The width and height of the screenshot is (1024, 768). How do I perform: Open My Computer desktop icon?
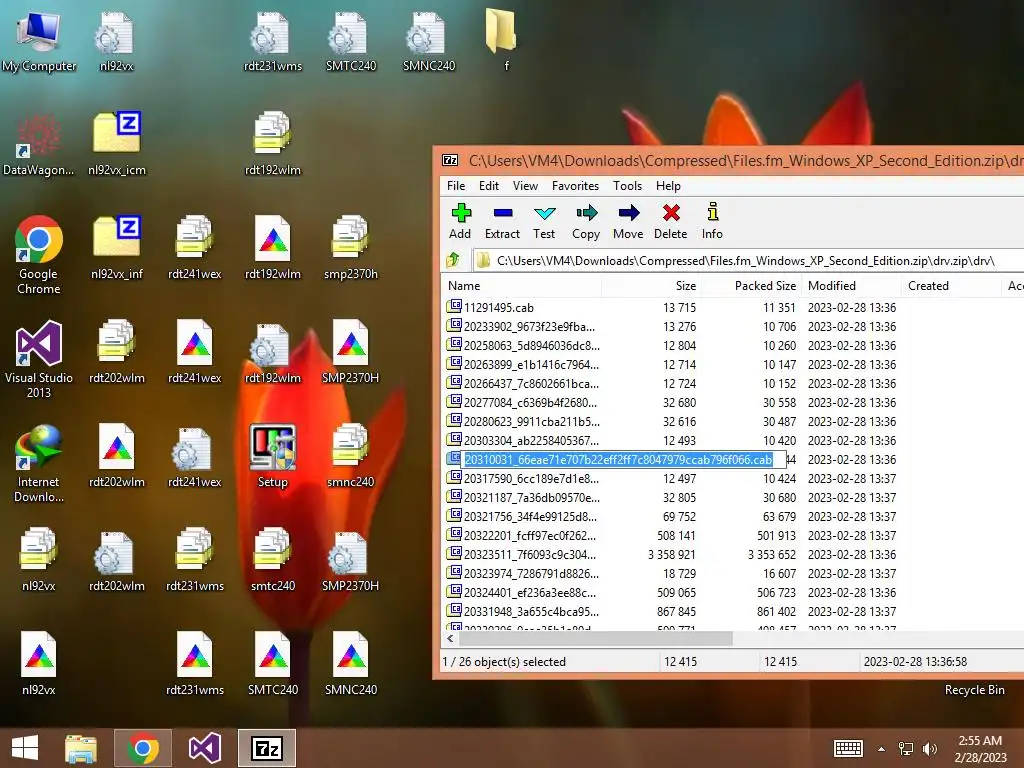pyautogui.click(x=39, y=41)
